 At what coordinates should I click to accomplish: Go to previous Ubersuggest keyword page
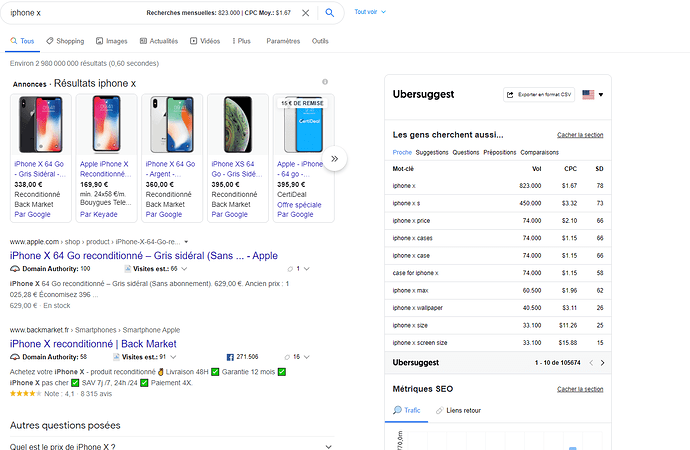point(591,363)
